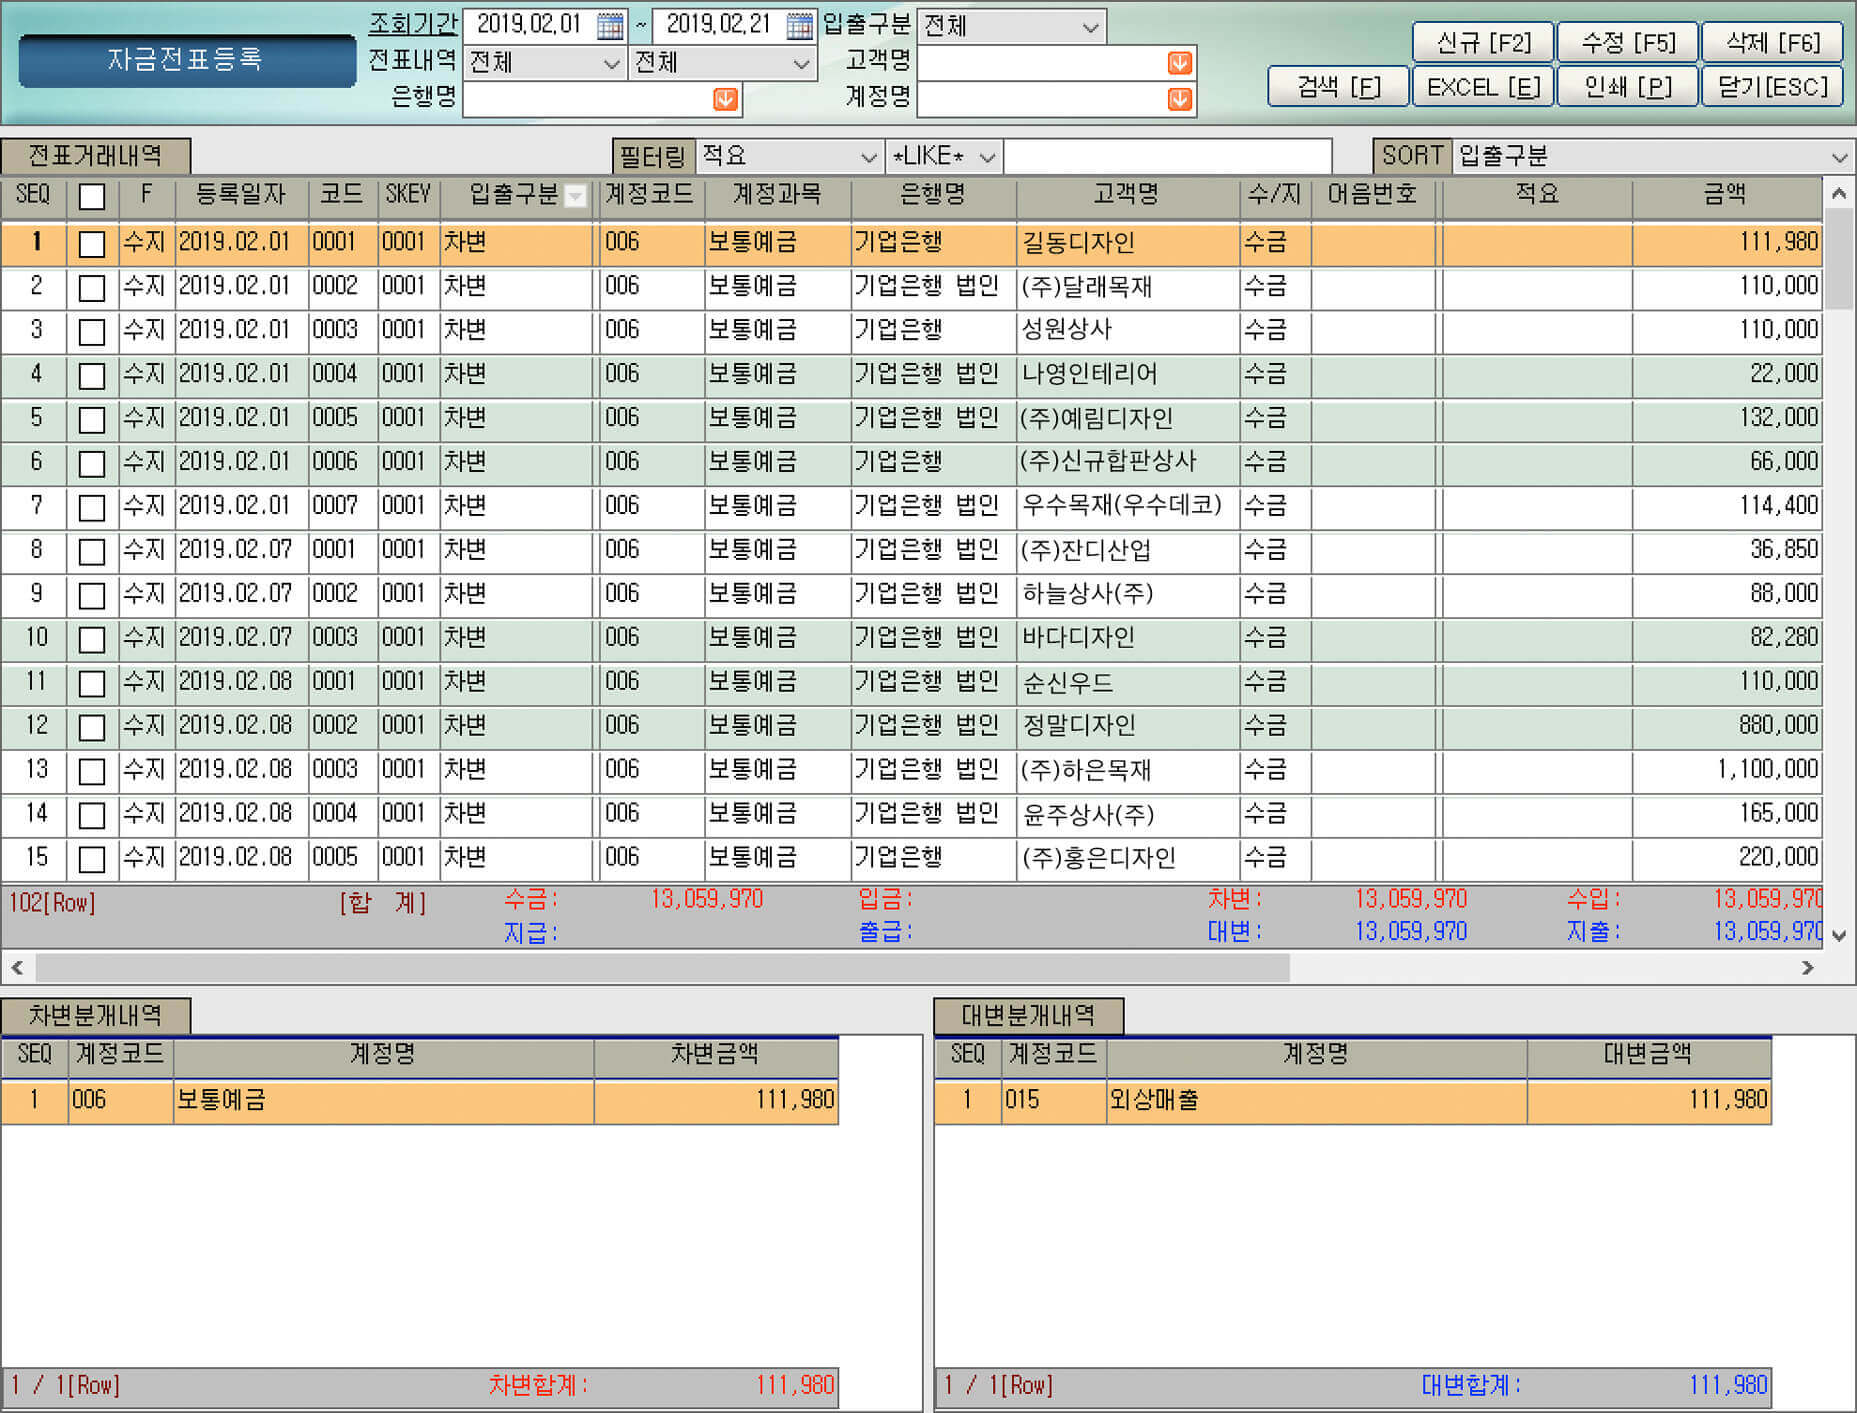Click the 삭제 [F6] button
The width and height of the screenshot is (1857, 1413).
click(1773, 43)
